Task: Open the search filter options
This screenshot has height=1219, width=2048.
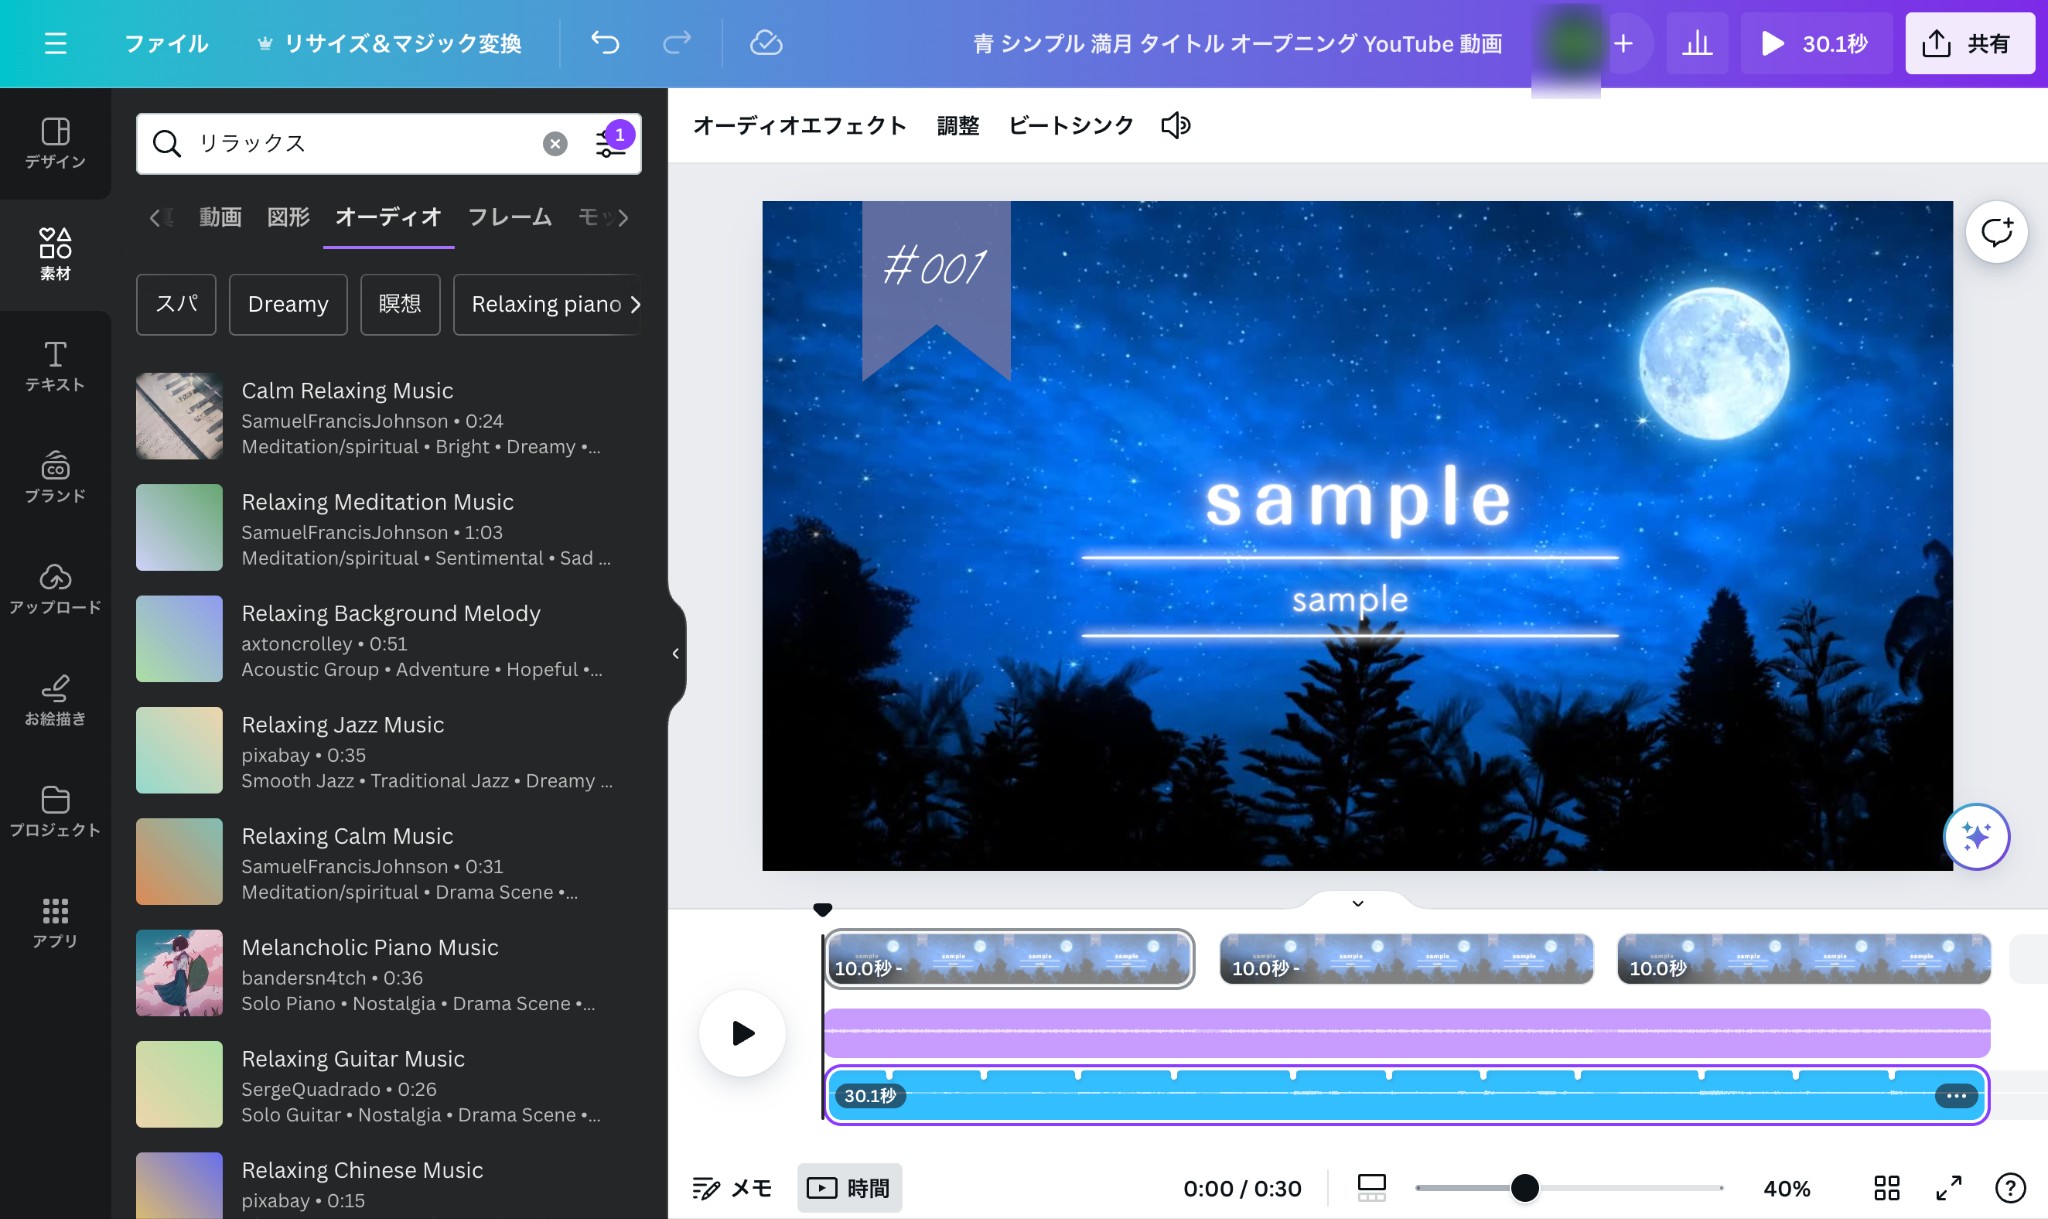Action: point(610,143)
